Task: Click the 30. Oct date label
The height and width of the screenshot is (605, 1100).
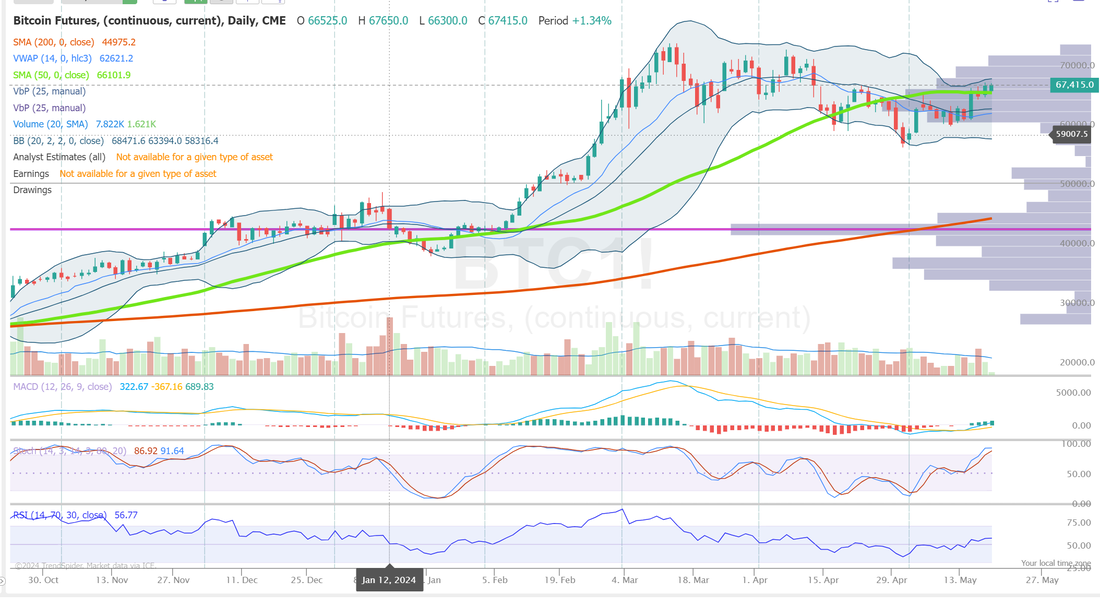Action: [x=43, y=580]
